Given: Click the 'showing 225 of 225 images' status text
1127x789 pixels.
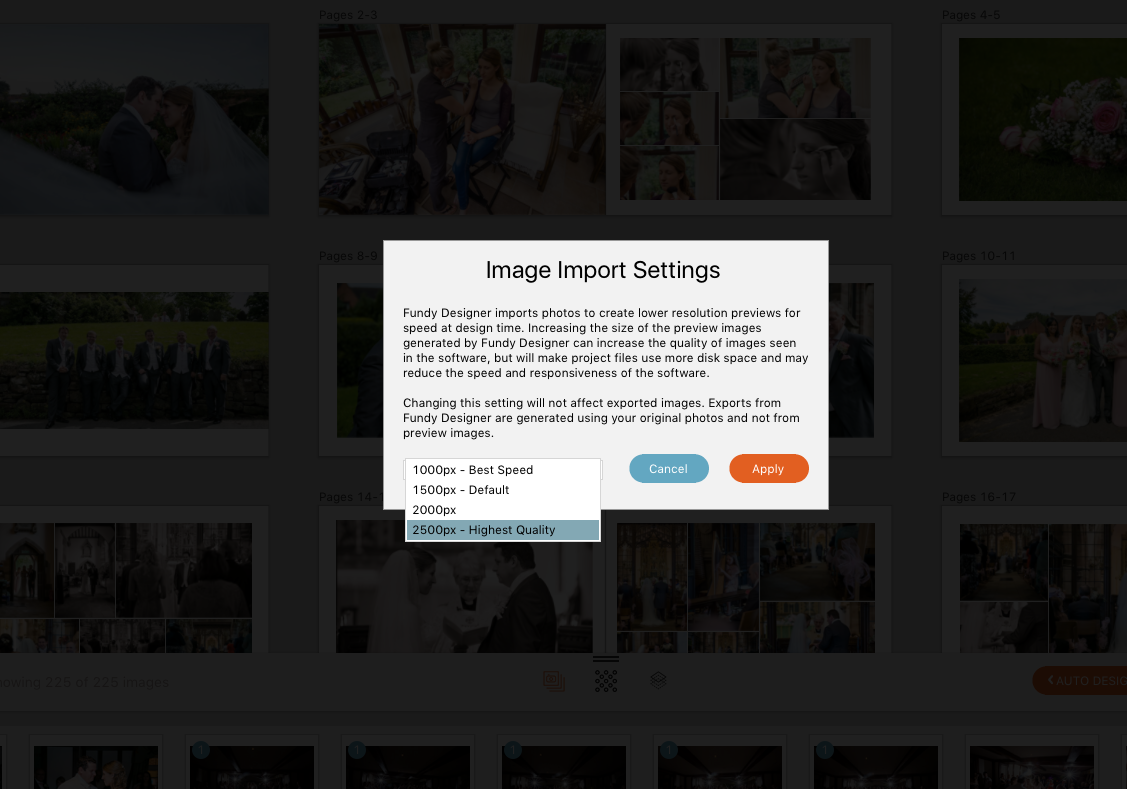Looking at the screenshot, I should 84,682.
